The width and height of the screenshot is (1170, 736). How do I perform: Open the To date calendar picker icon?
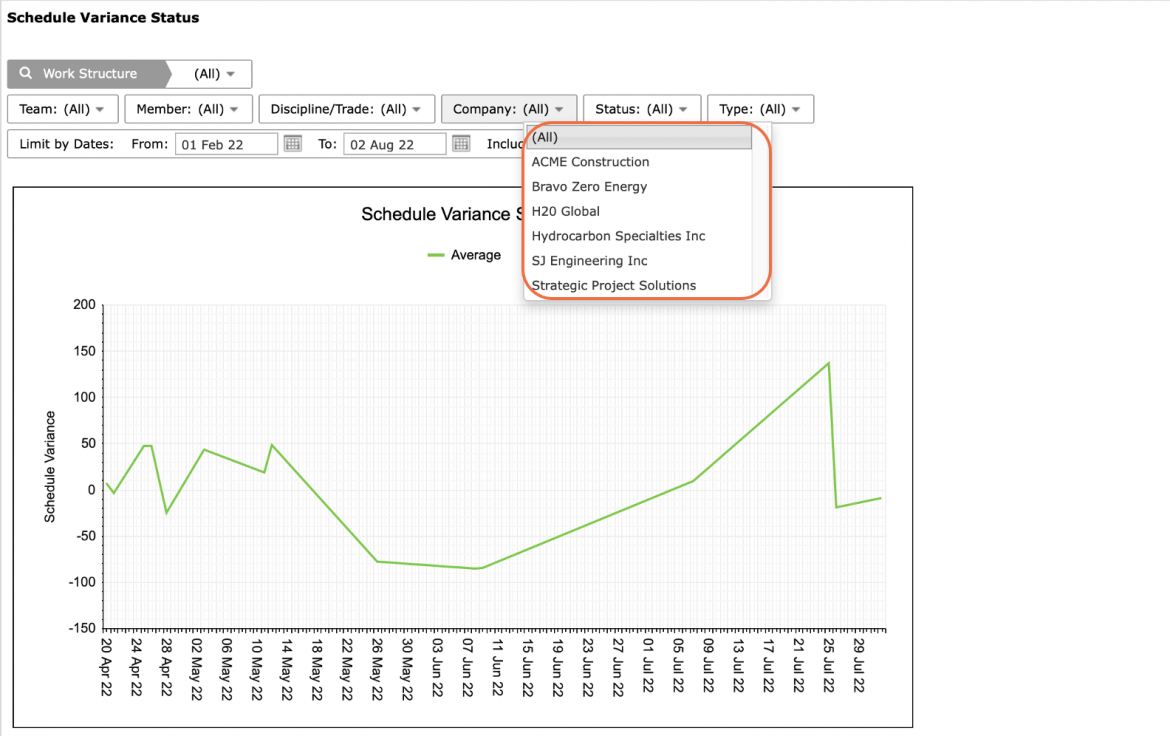461,143
